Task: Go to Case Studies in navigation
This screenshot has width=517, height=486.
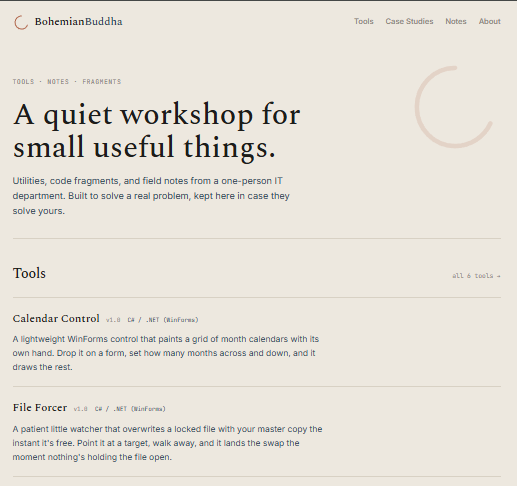Action: [409, 21]
